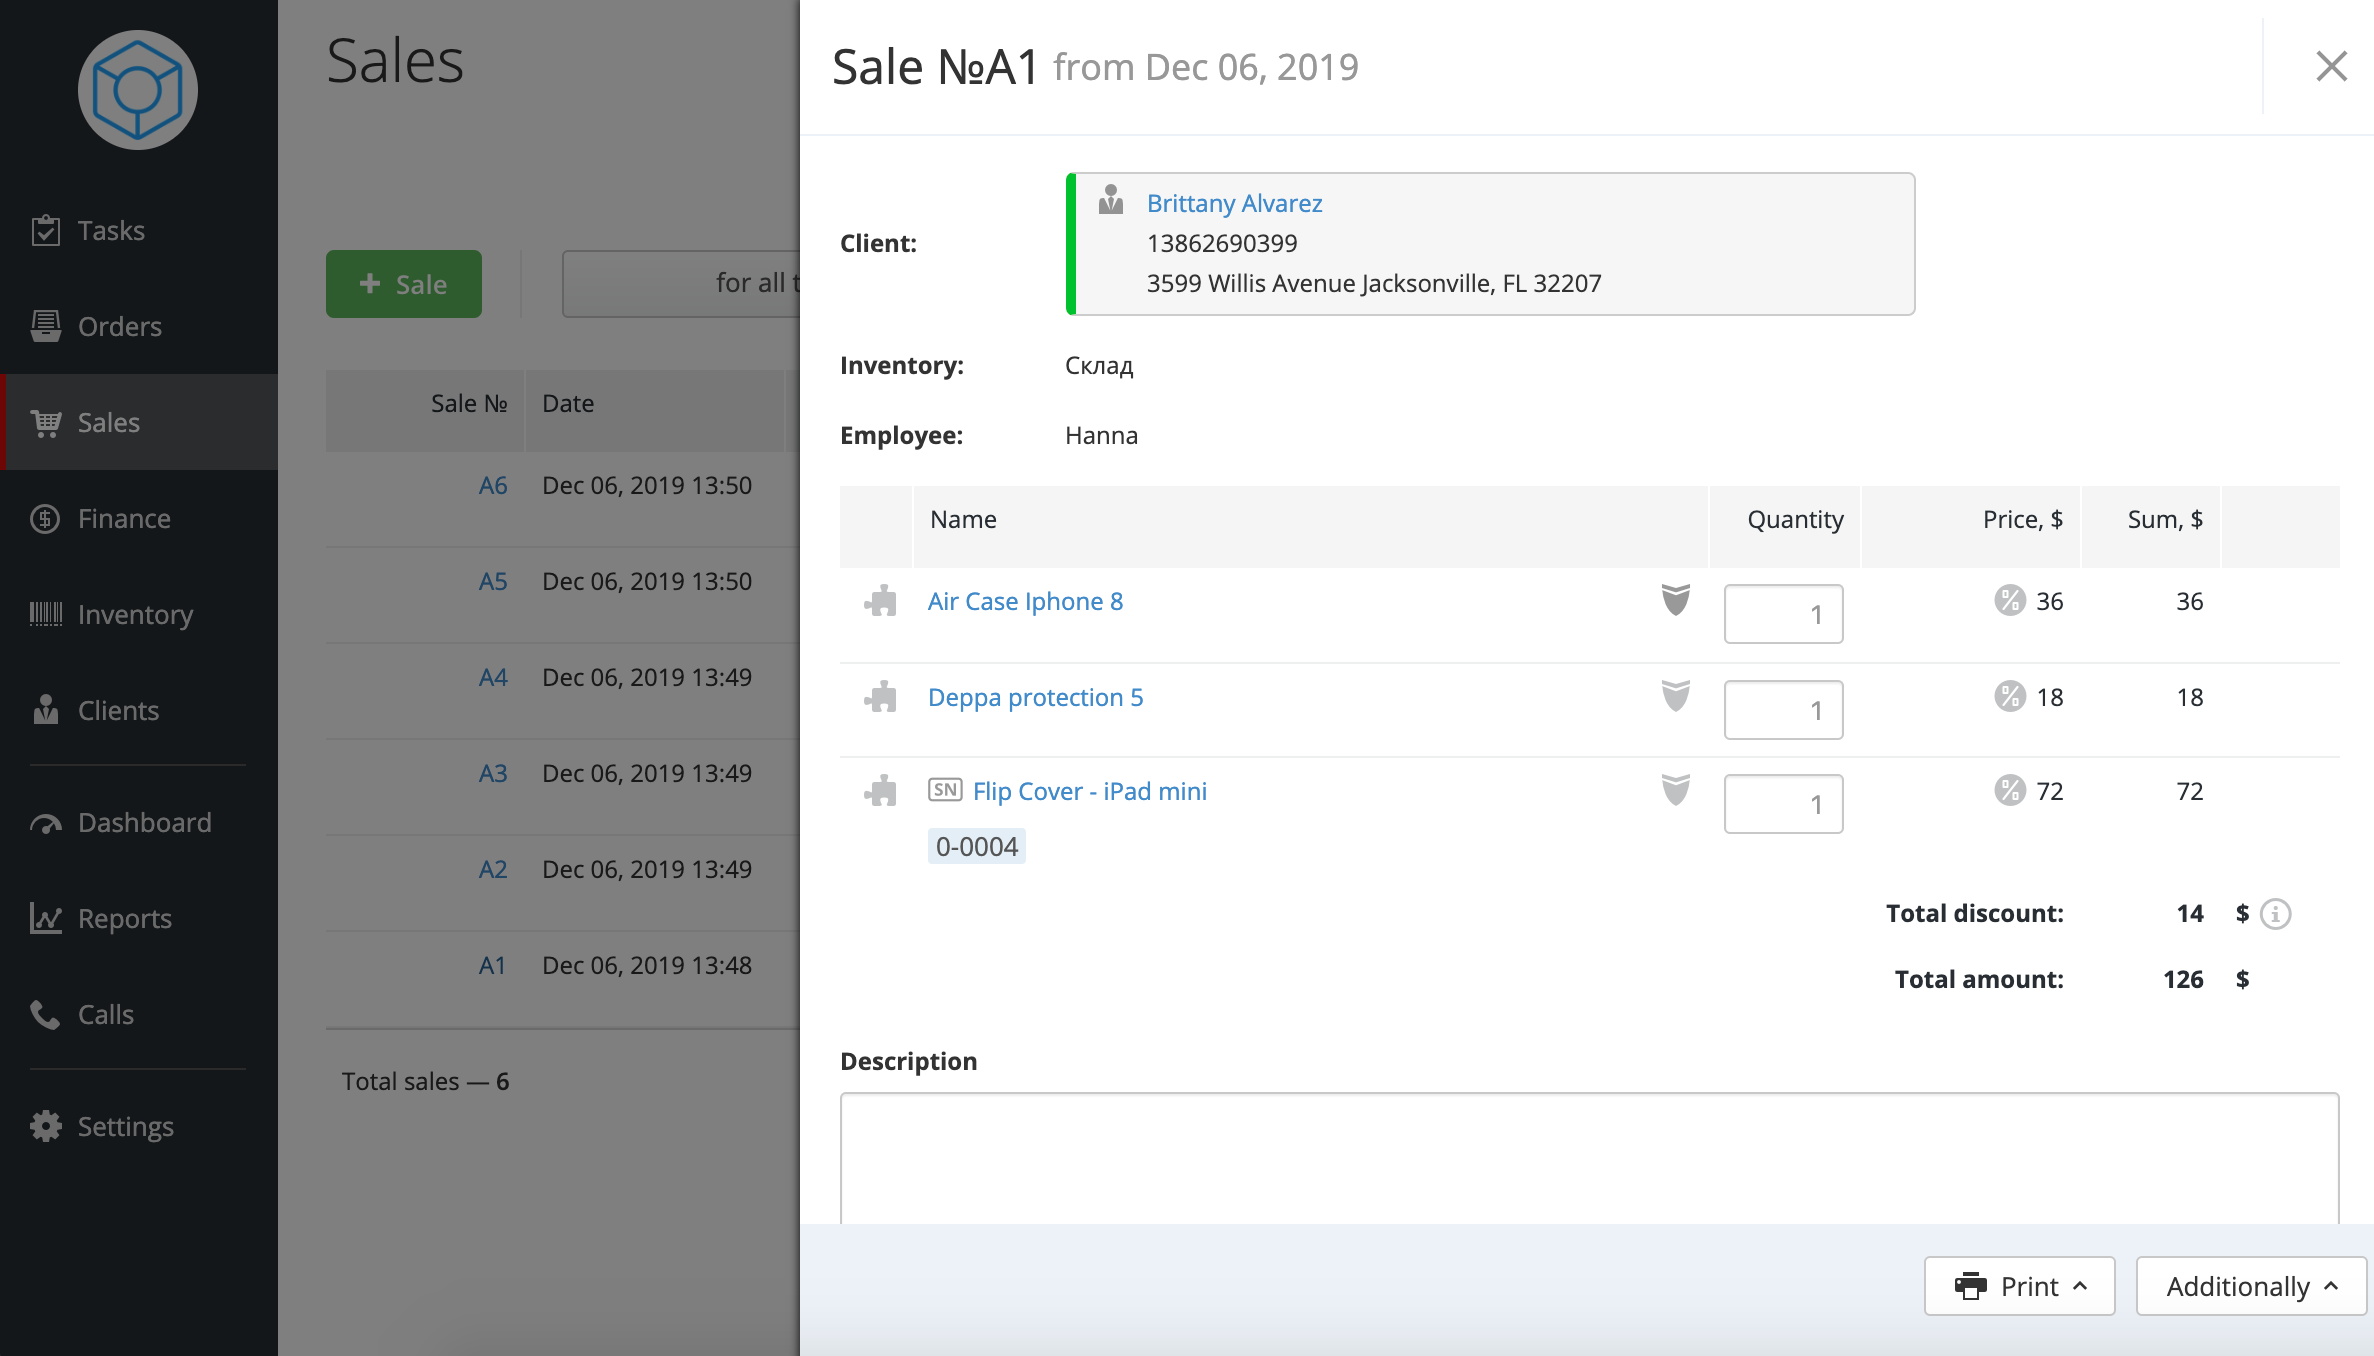The height and width of the screenshot is (1356, 2374).
Task: Click the quantity field for Flip Cover
Action: [x=1783, y=804]
